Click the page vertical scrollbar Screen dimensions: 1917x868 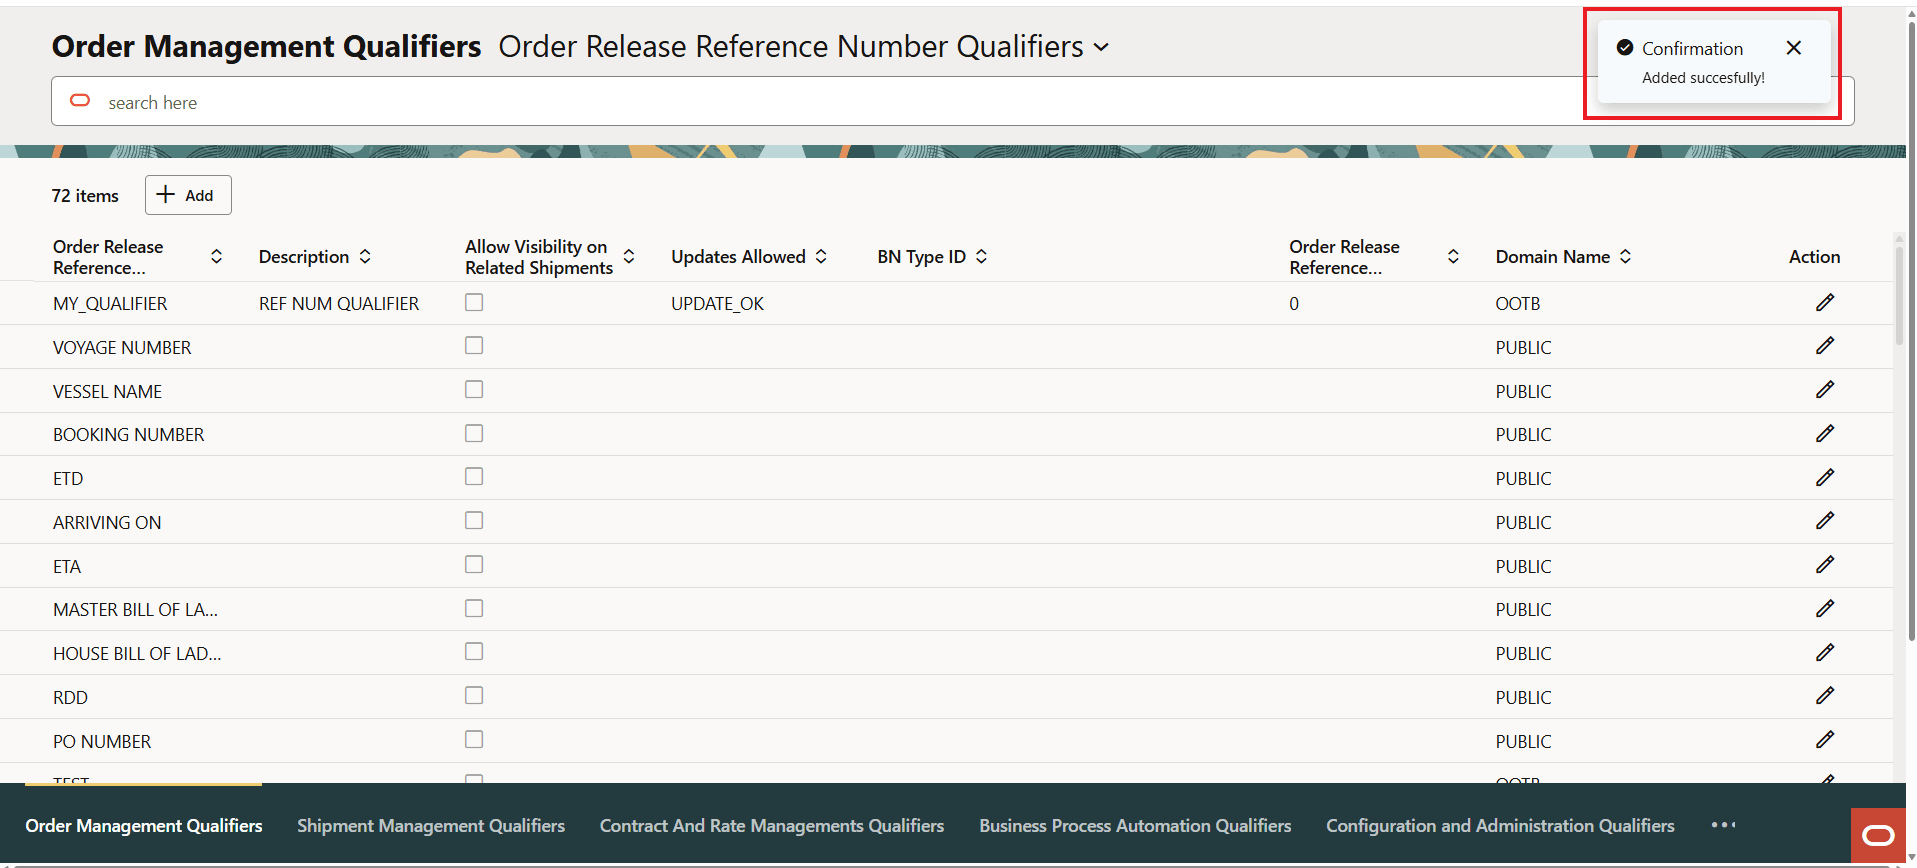click(1911, 330)
